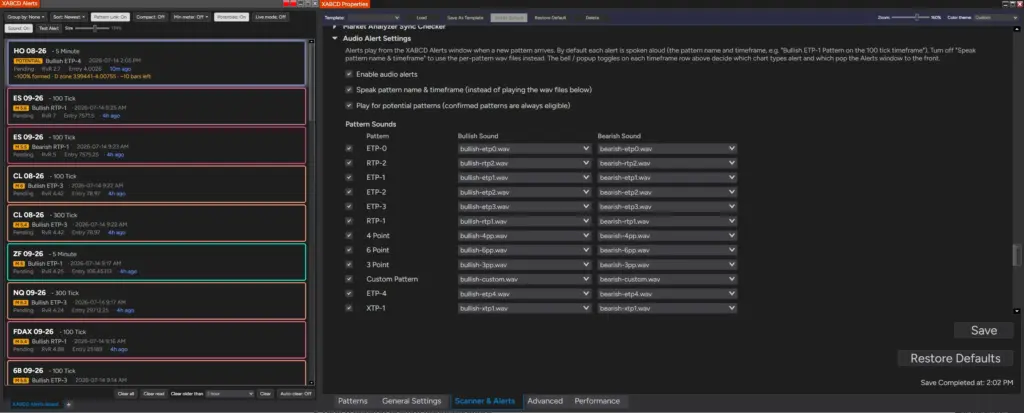Open the Min meter dropdown
The height and width of the screenshot is (413, 1024).
[x=191, y=17]
